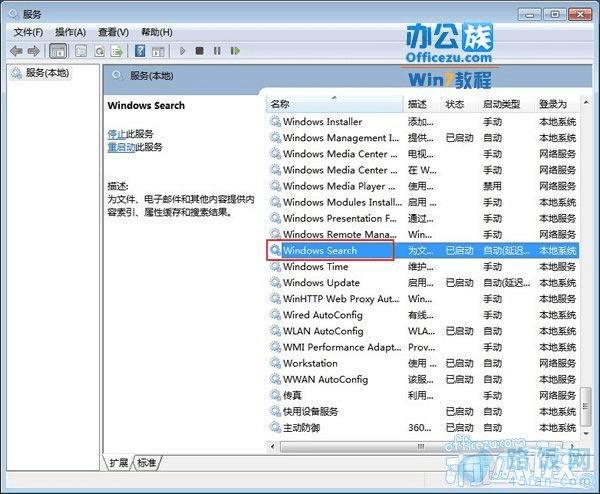Click the Restart Service icon
Image resolution: width=600 pixels, height=494 pixels.
pyautogui.click(x=235, y=51)
